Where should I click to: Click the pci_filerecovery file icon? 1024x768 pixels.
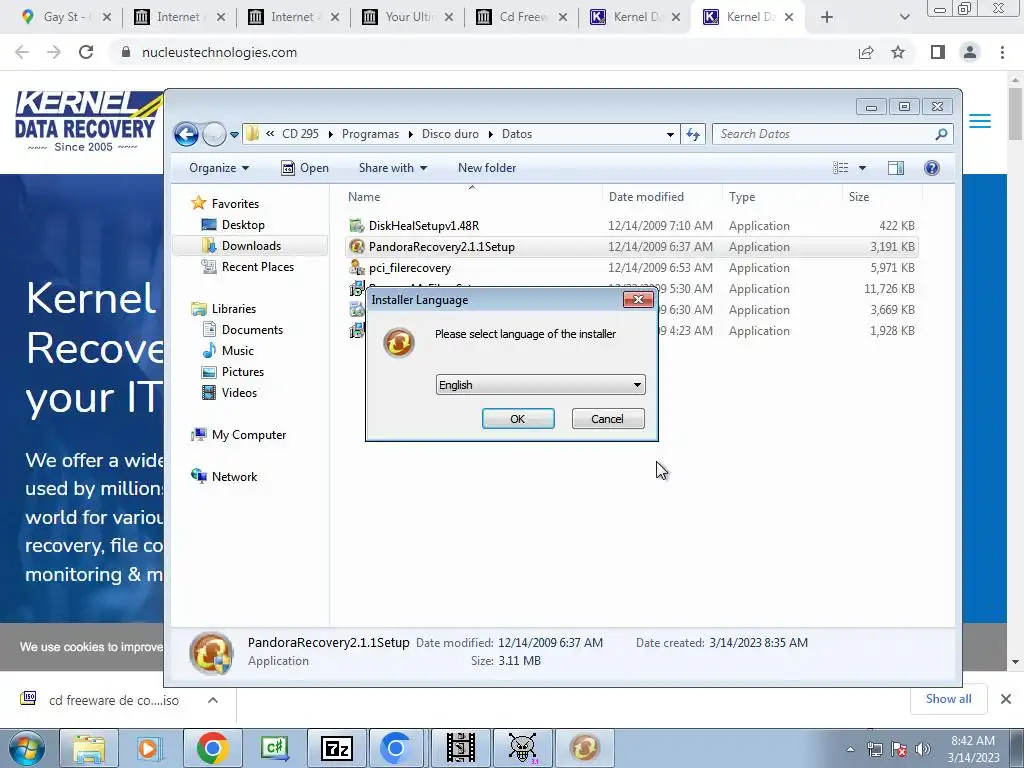357,268
